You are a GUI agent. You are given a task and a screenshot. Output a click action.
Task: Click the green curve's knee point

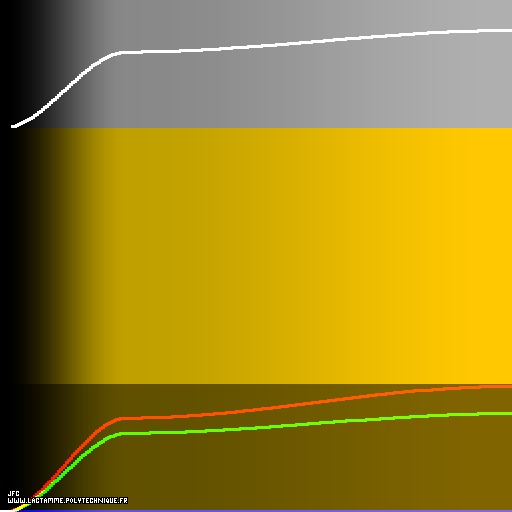[120, 433]
